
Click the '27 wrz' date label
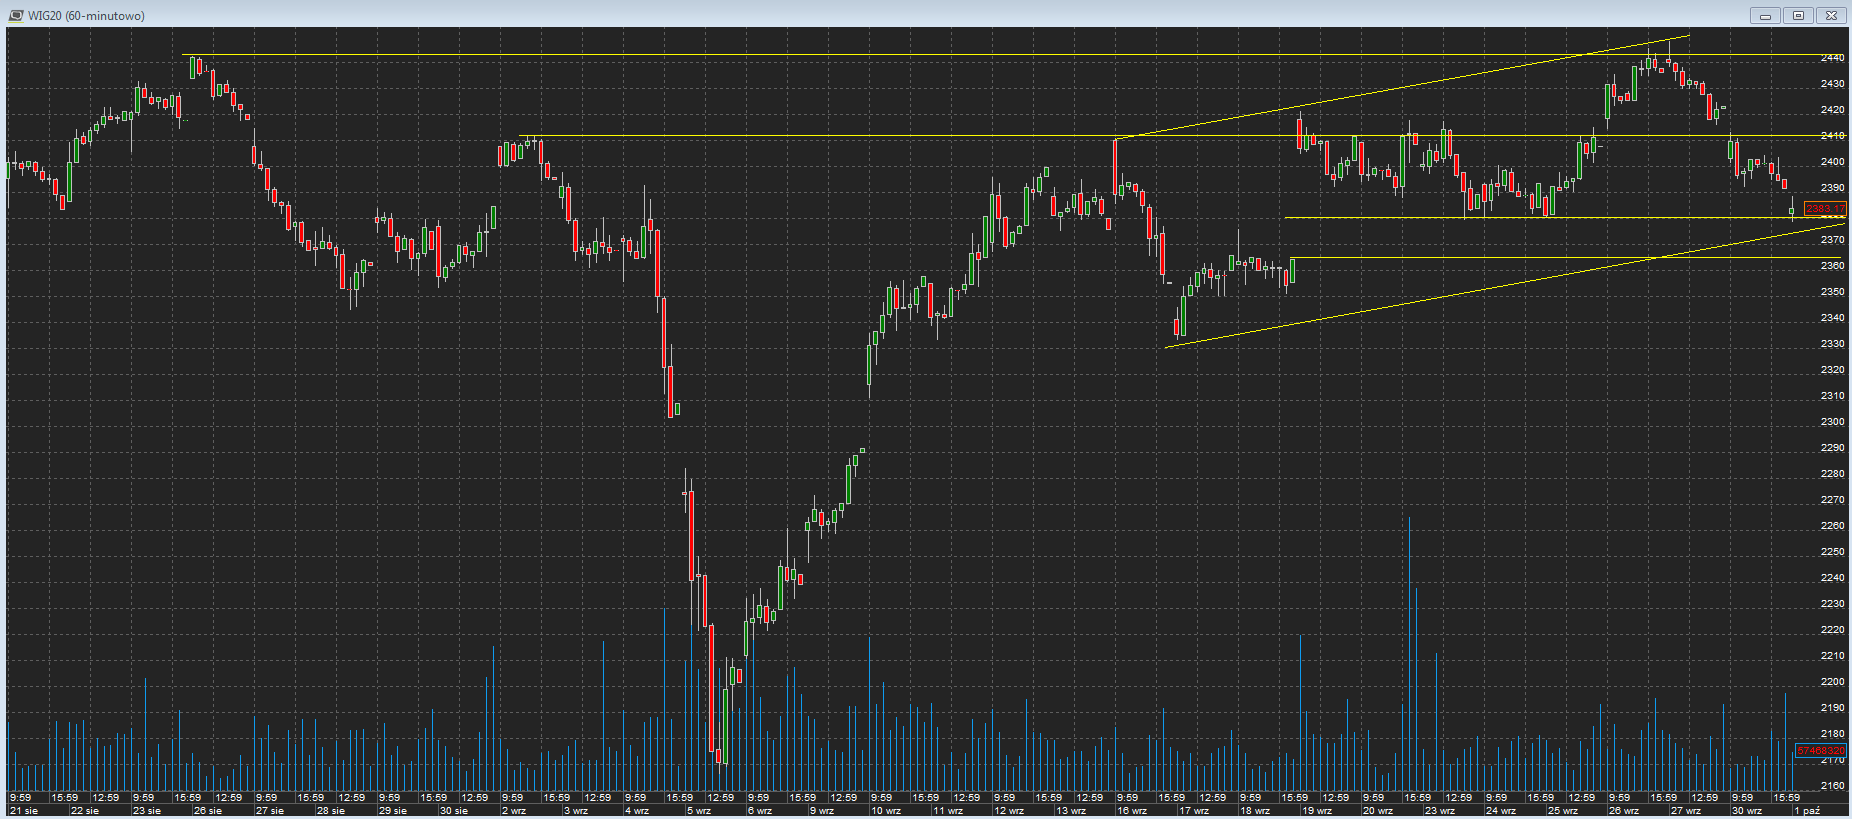[x=1686, y=811]
